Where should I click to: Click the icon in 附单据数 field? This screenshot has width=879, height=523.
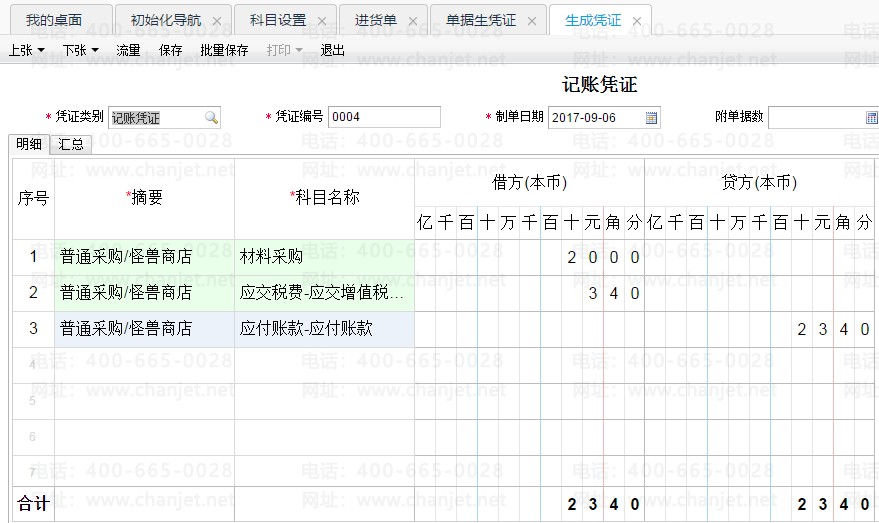871,118
